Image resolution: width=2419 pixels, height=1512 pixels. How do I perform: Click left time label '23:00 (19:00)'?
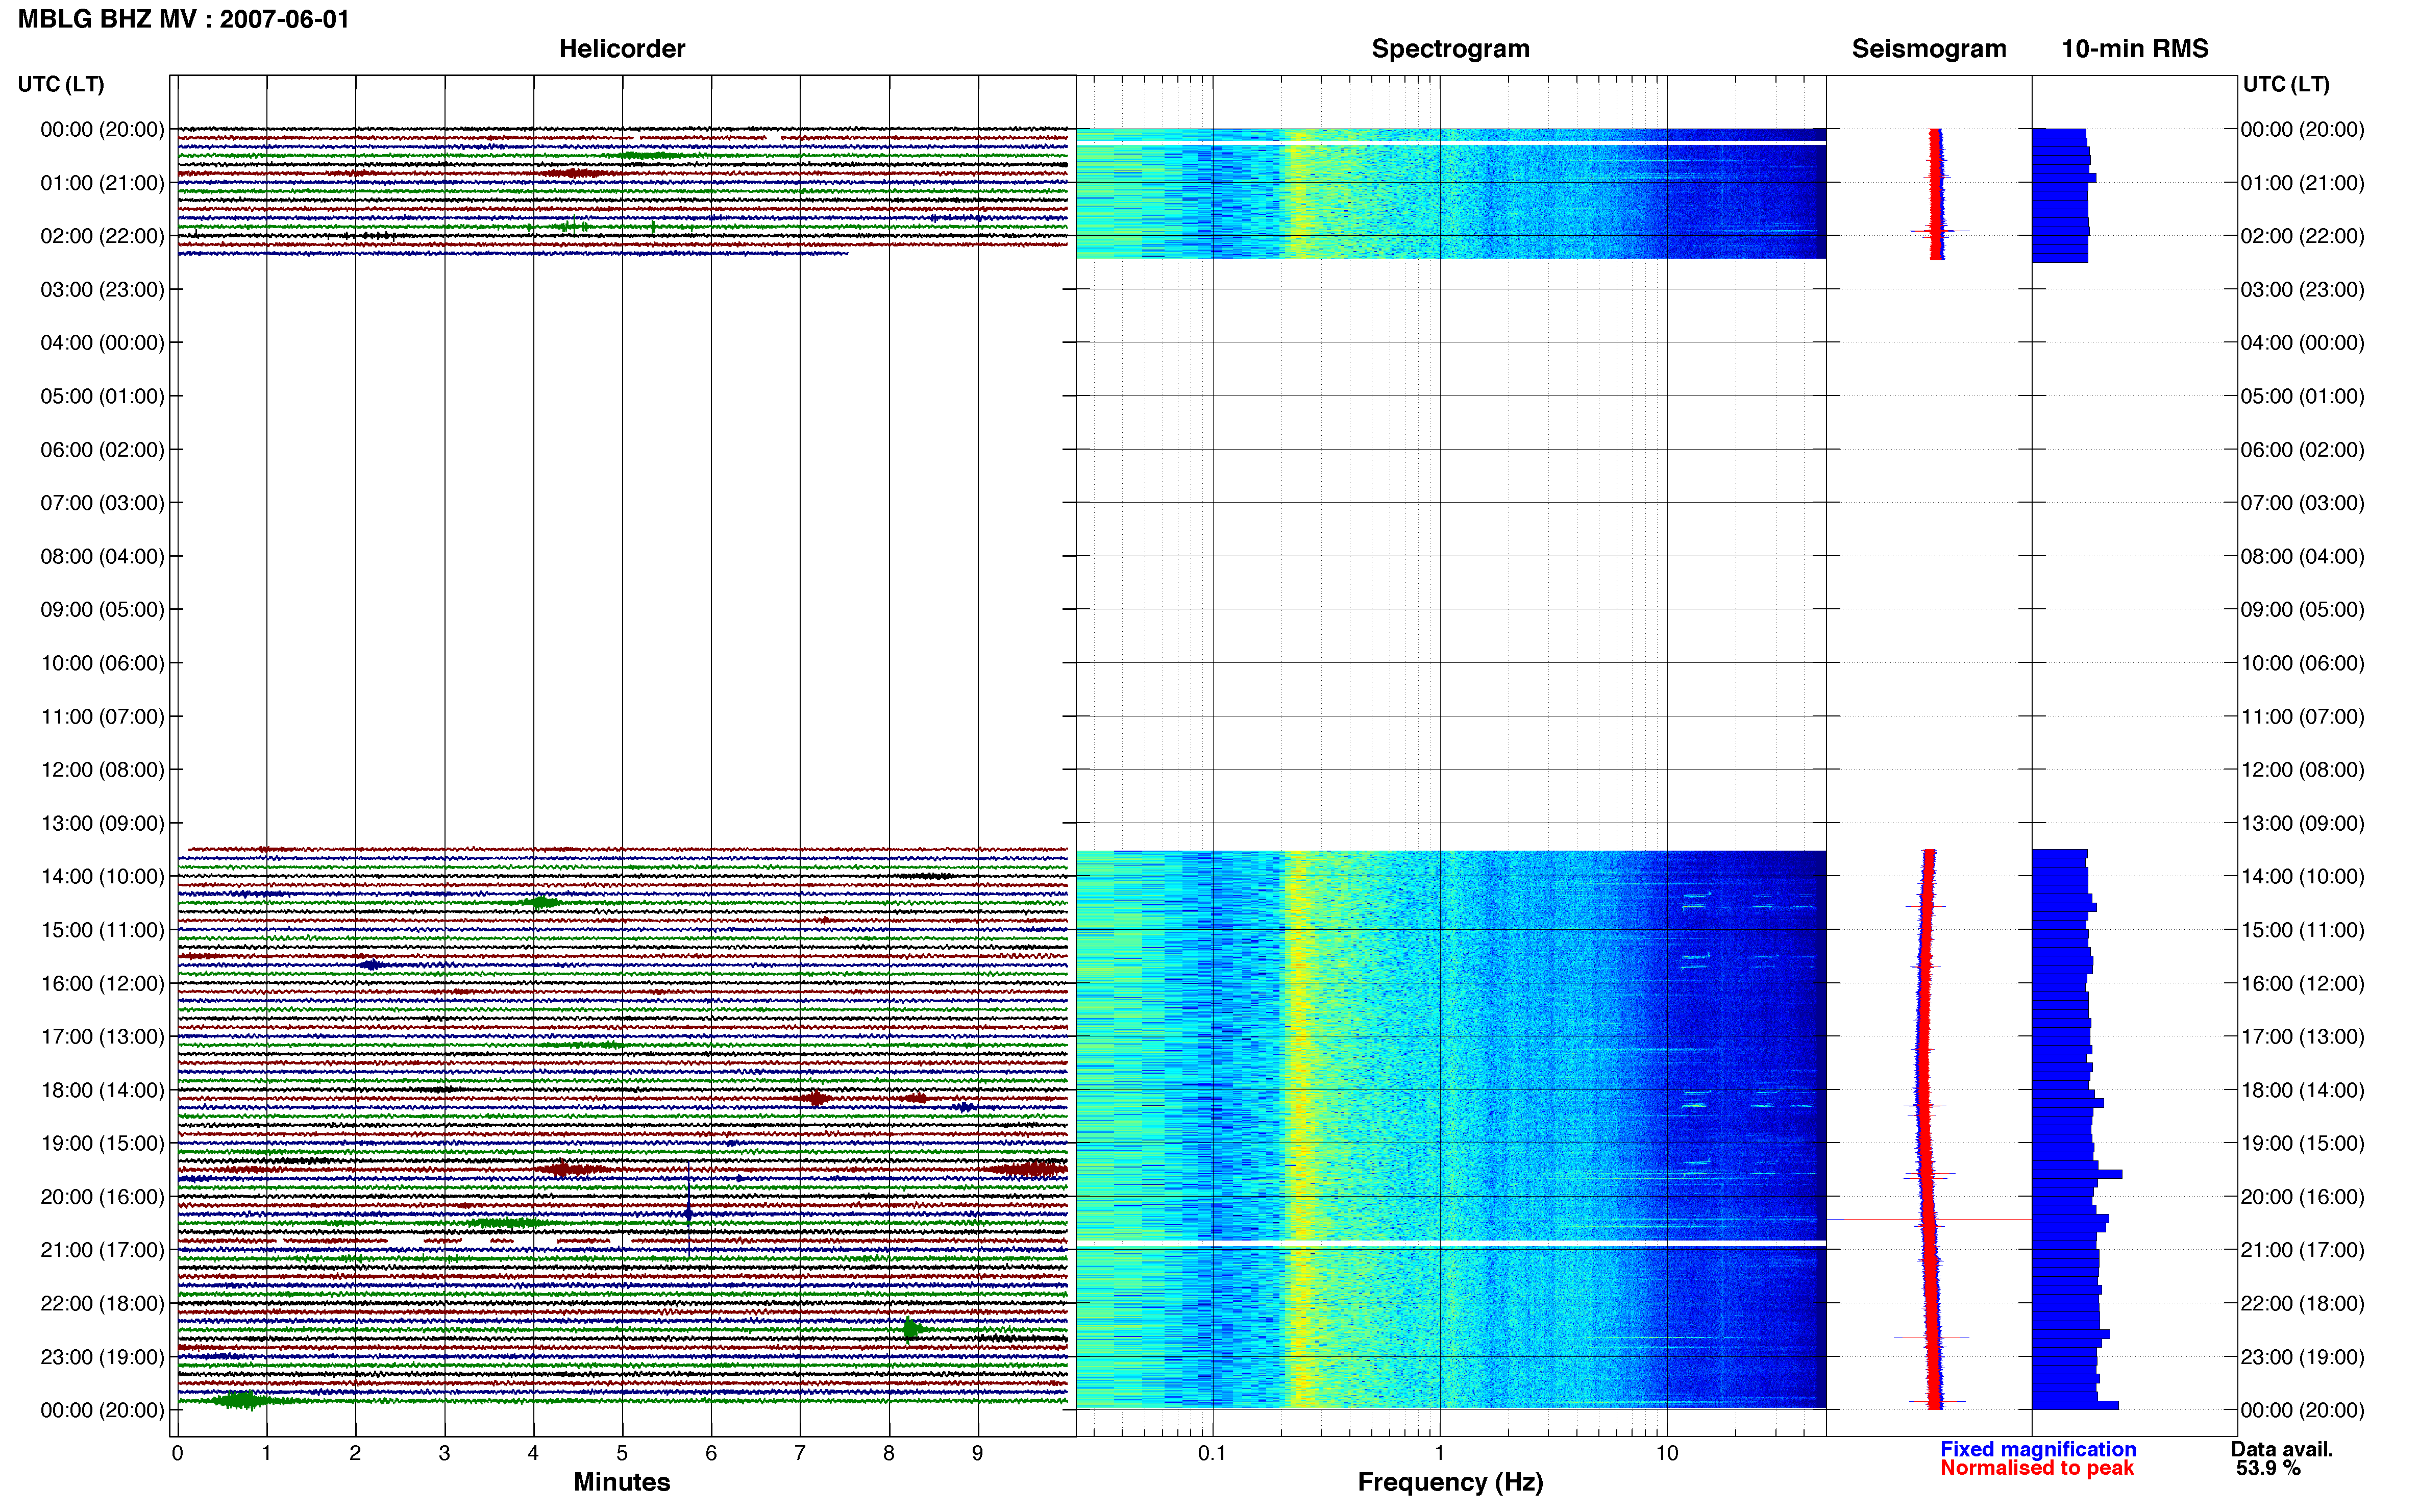[102, 1356]
